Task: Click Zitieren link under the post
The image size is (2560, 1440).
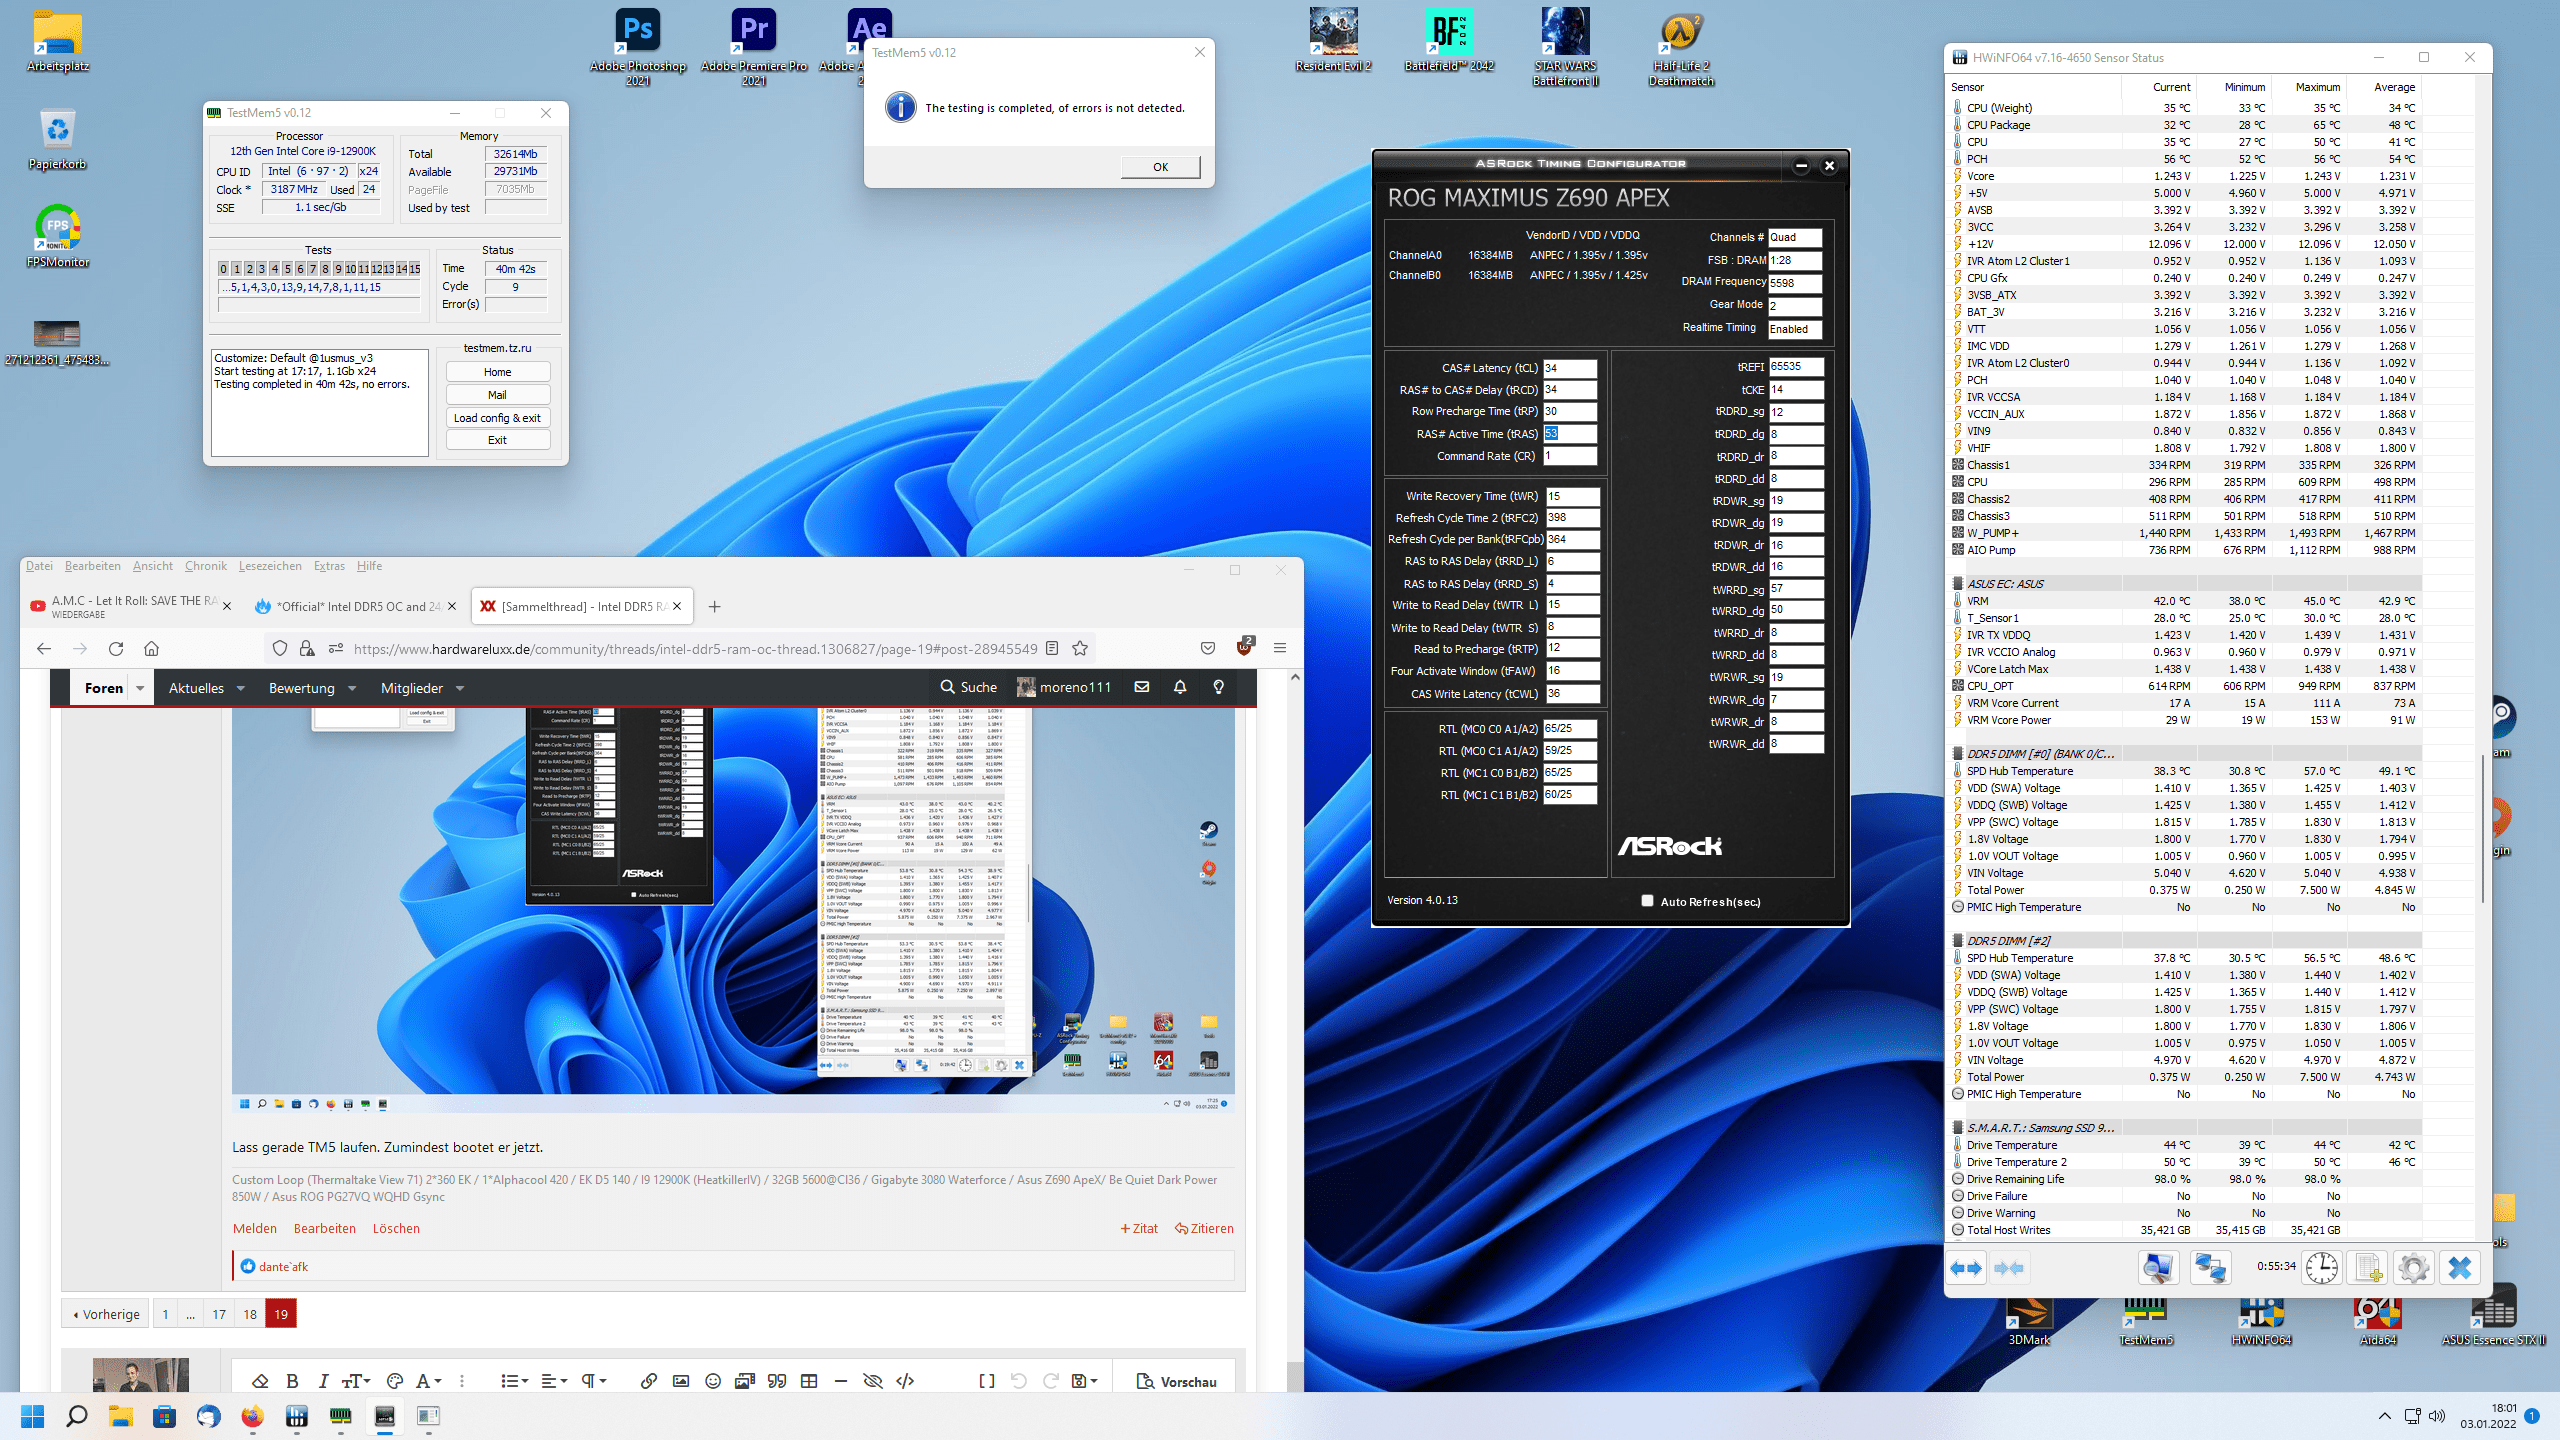Action: (x=1204, y=1228)
